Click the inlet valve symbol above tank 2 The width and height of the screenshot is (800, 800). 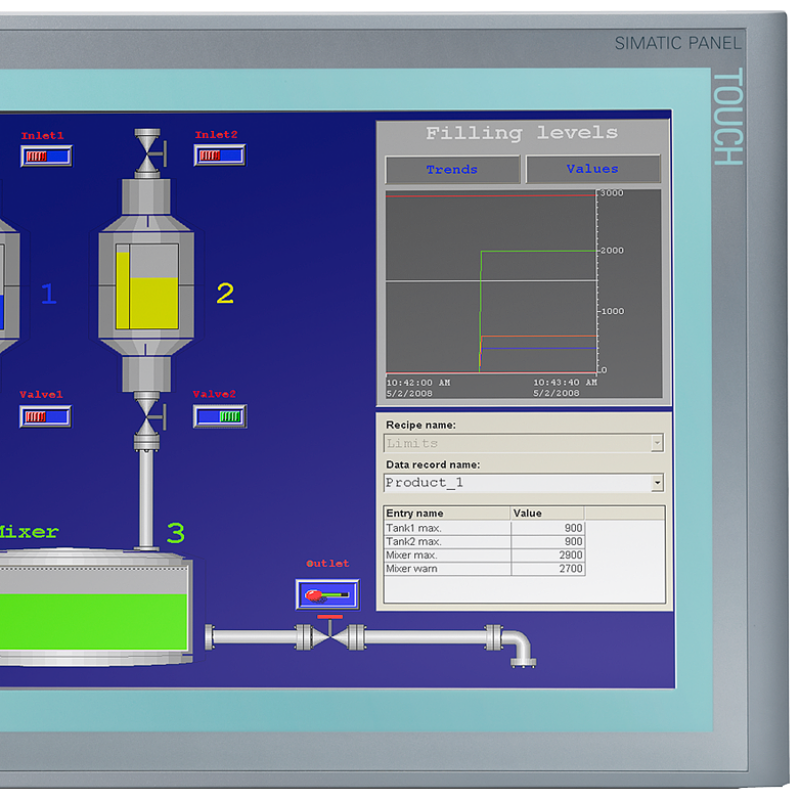coord(148,150)
